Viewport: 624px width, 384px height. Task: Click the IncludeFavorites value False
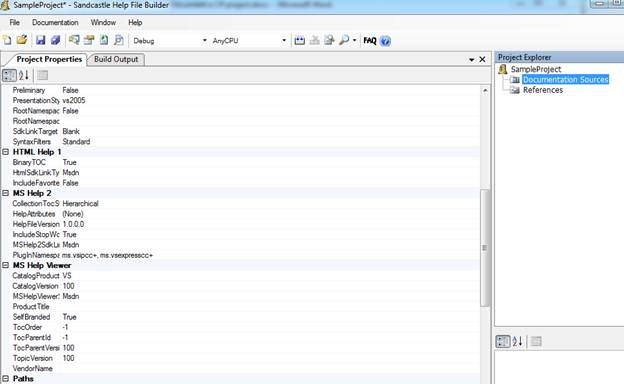(x=70, y=183)
